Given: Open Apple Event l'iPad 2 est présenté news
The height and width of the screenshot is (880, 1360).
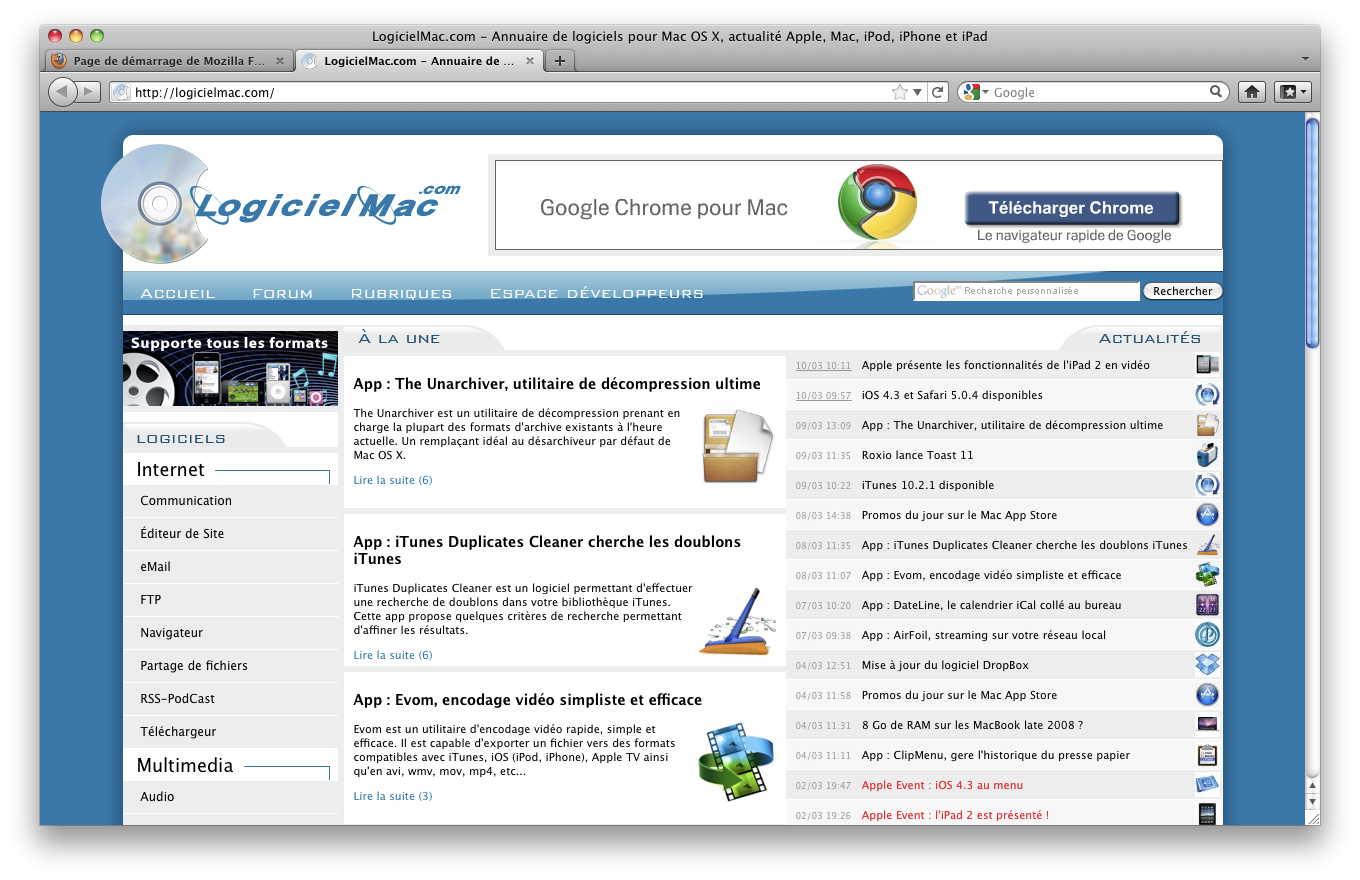Looking at the screenshot, I should coord(955,815).
